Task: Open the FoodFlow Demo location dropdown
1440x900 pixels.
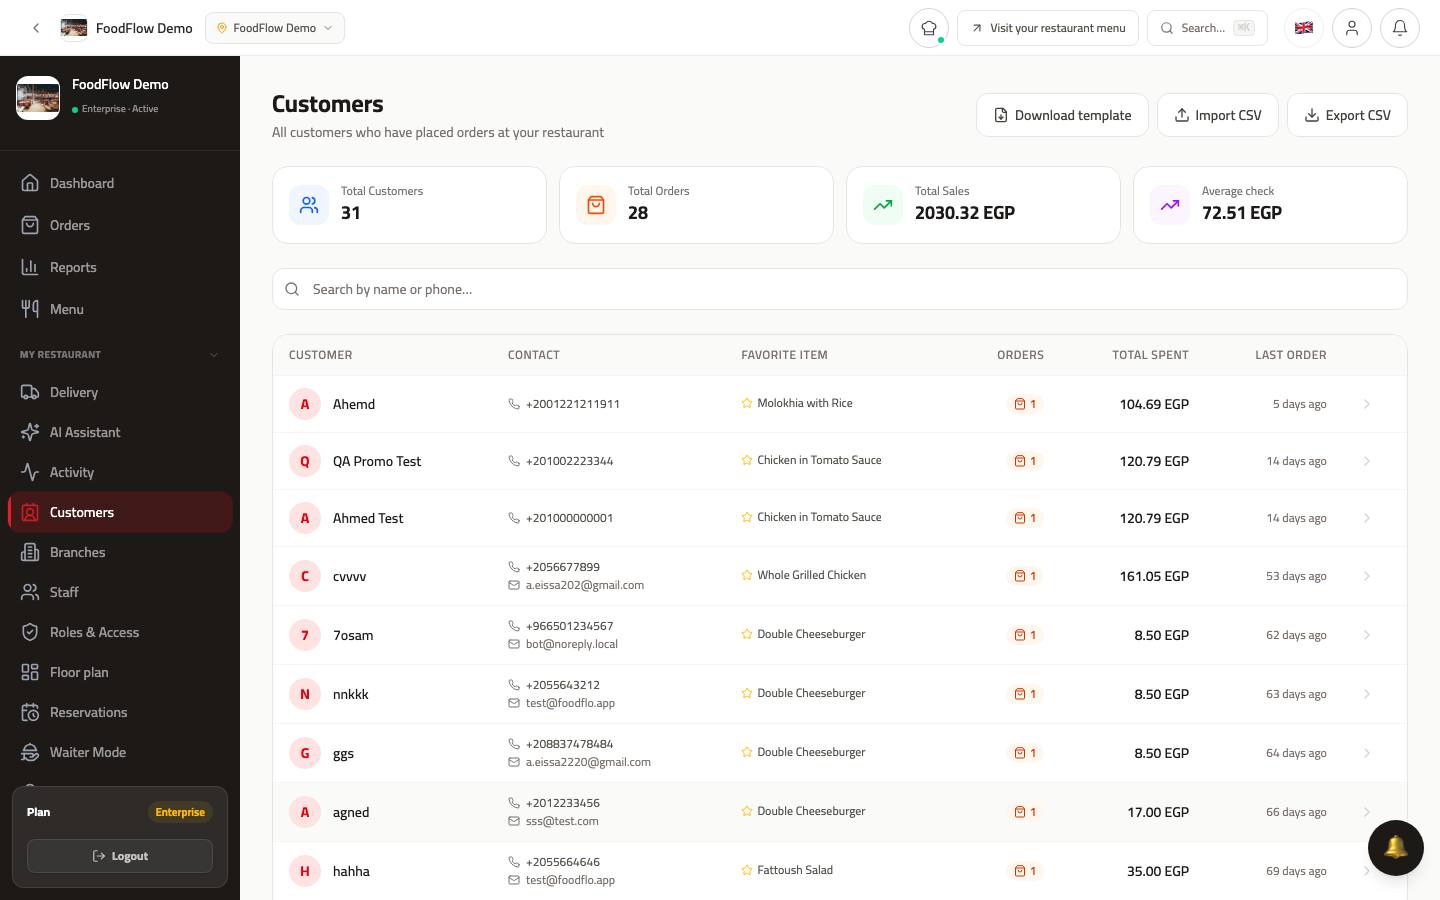Action: [x=275, y=28]
